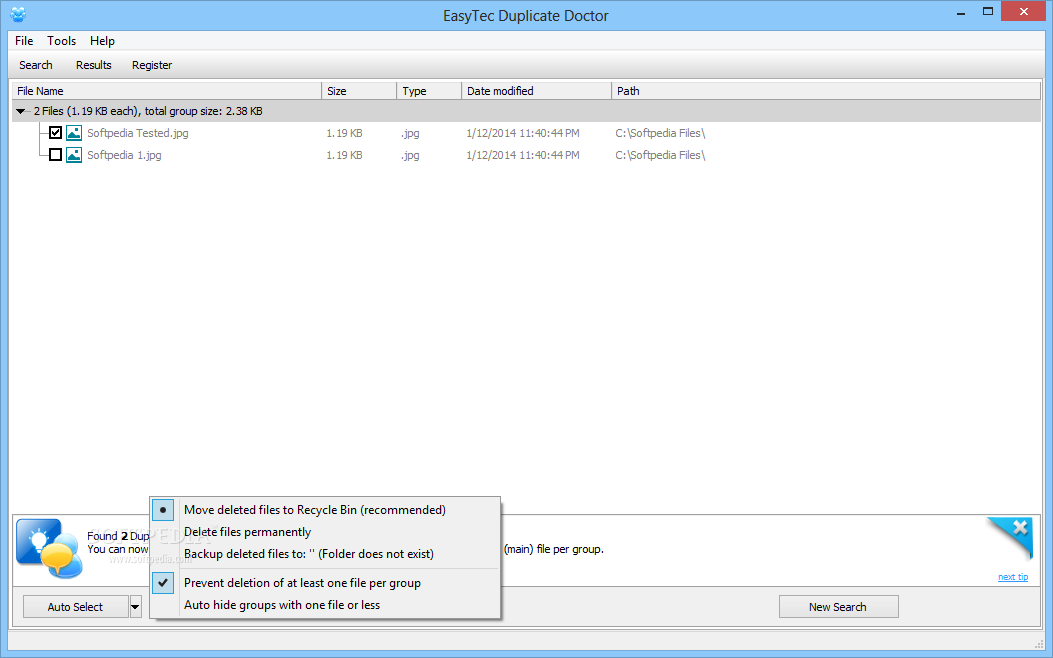Close the tip panel with the X
Screen dimensions: 1053x658
click(1020, 528)
